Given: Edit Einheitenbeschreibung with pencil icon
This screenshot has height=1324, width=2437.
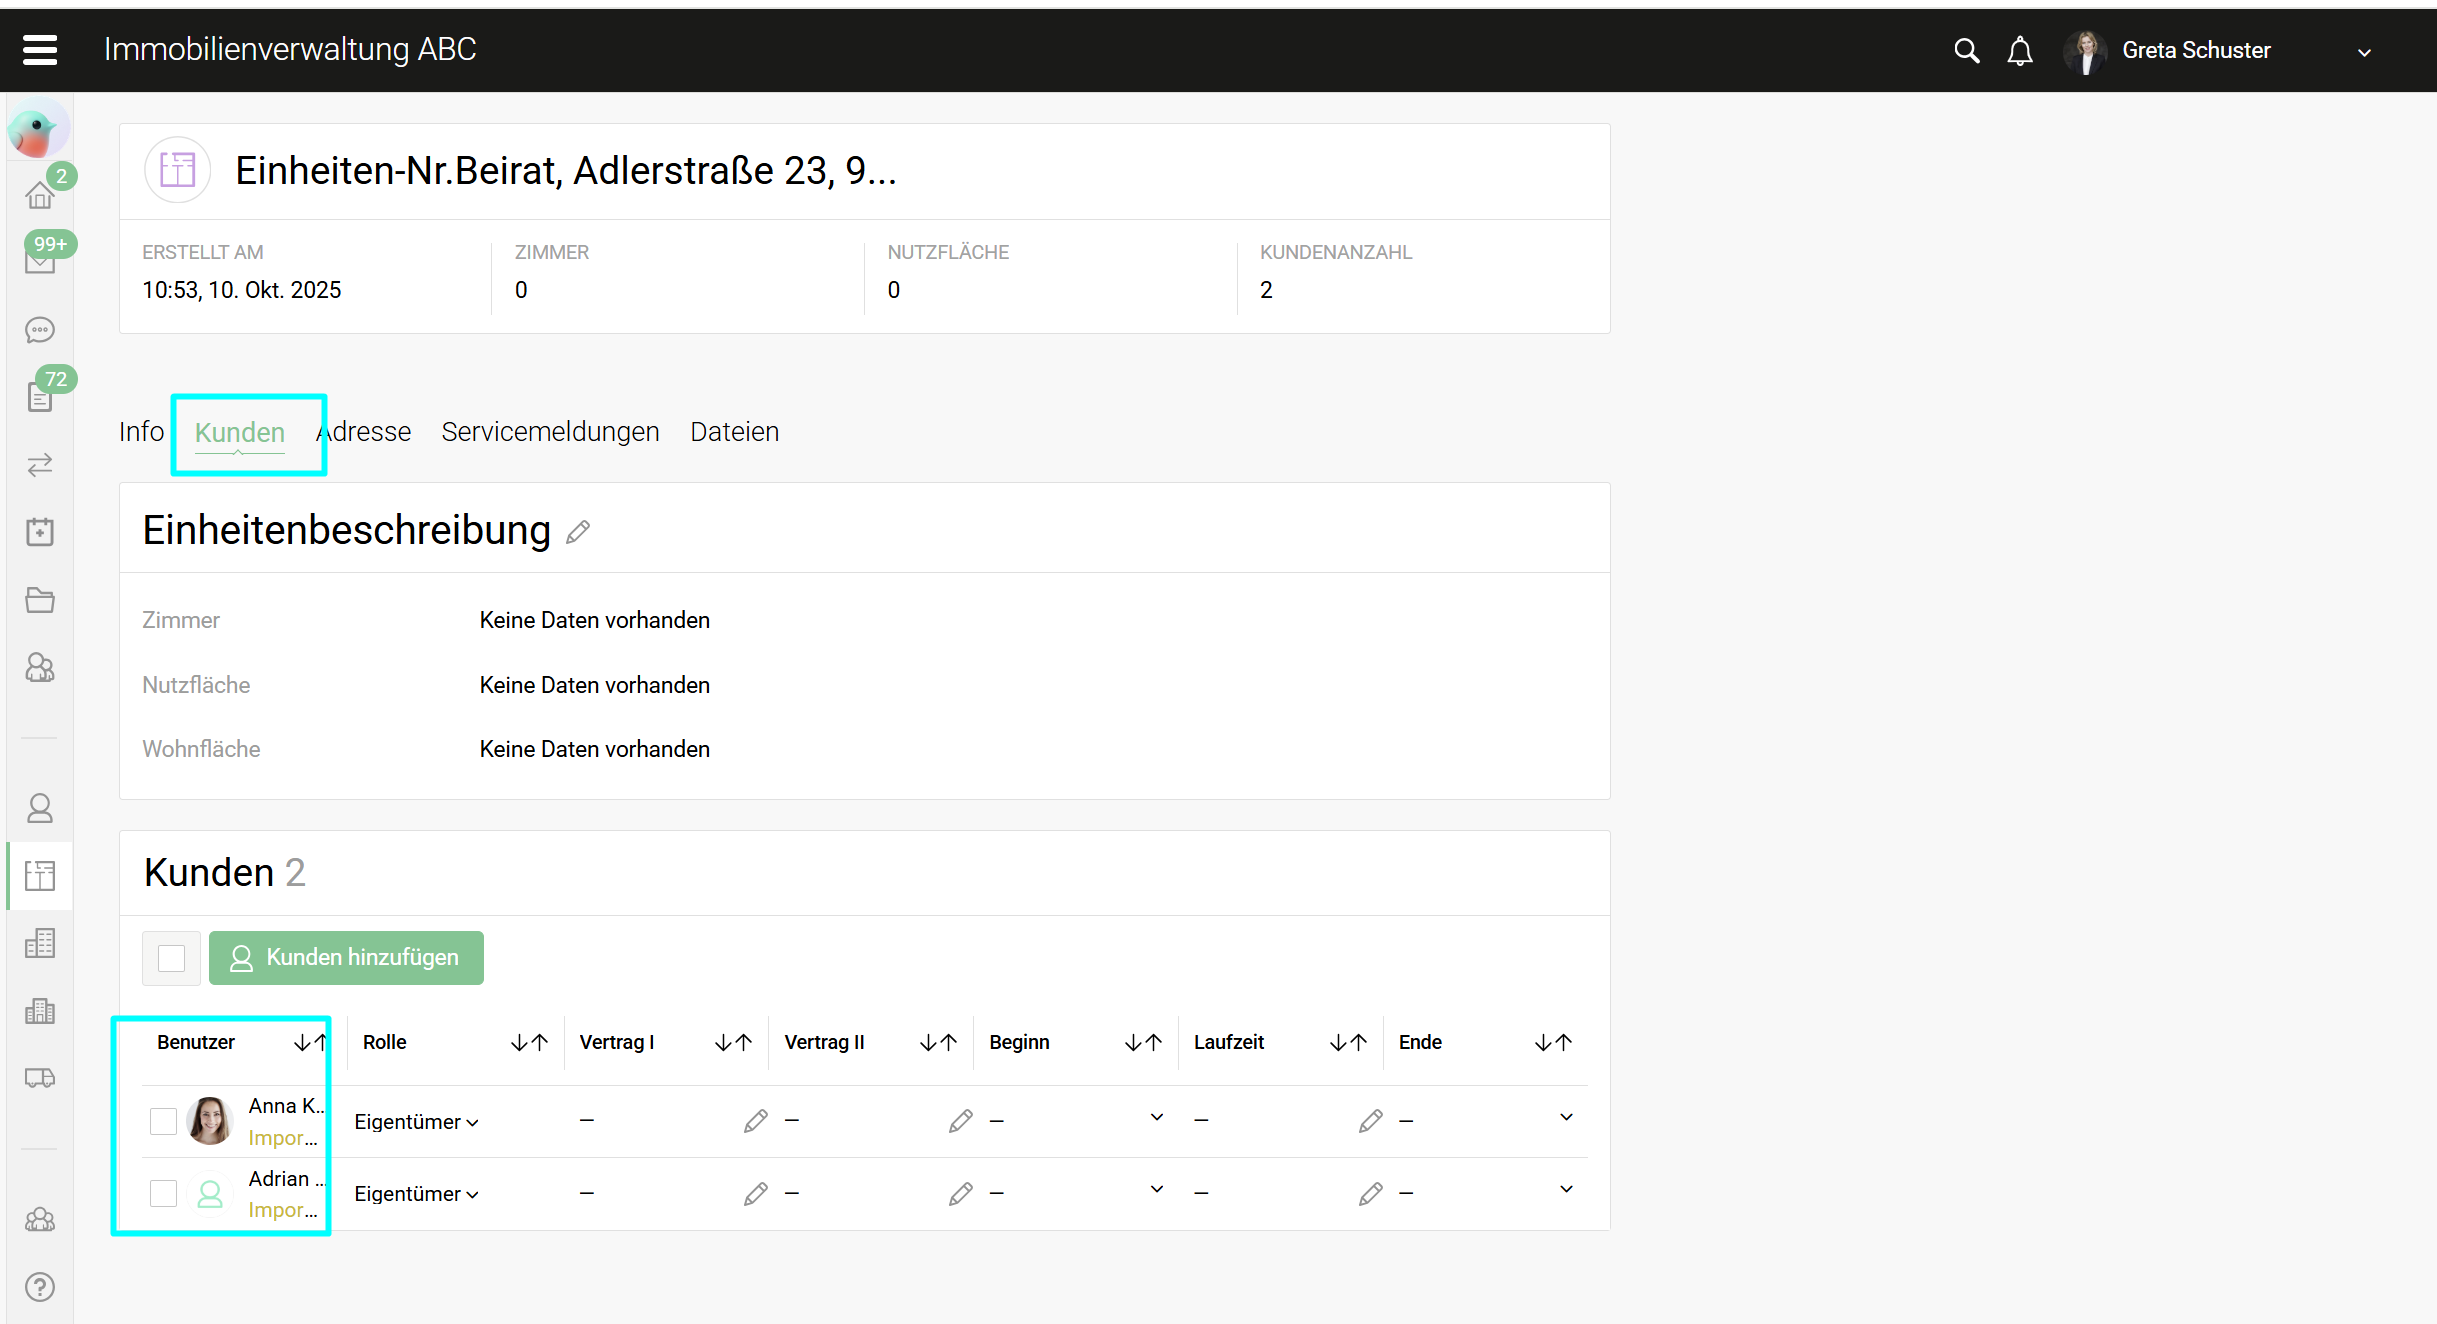Looking at the screenshot, I should pyautogui.click(x=578, y=532).
